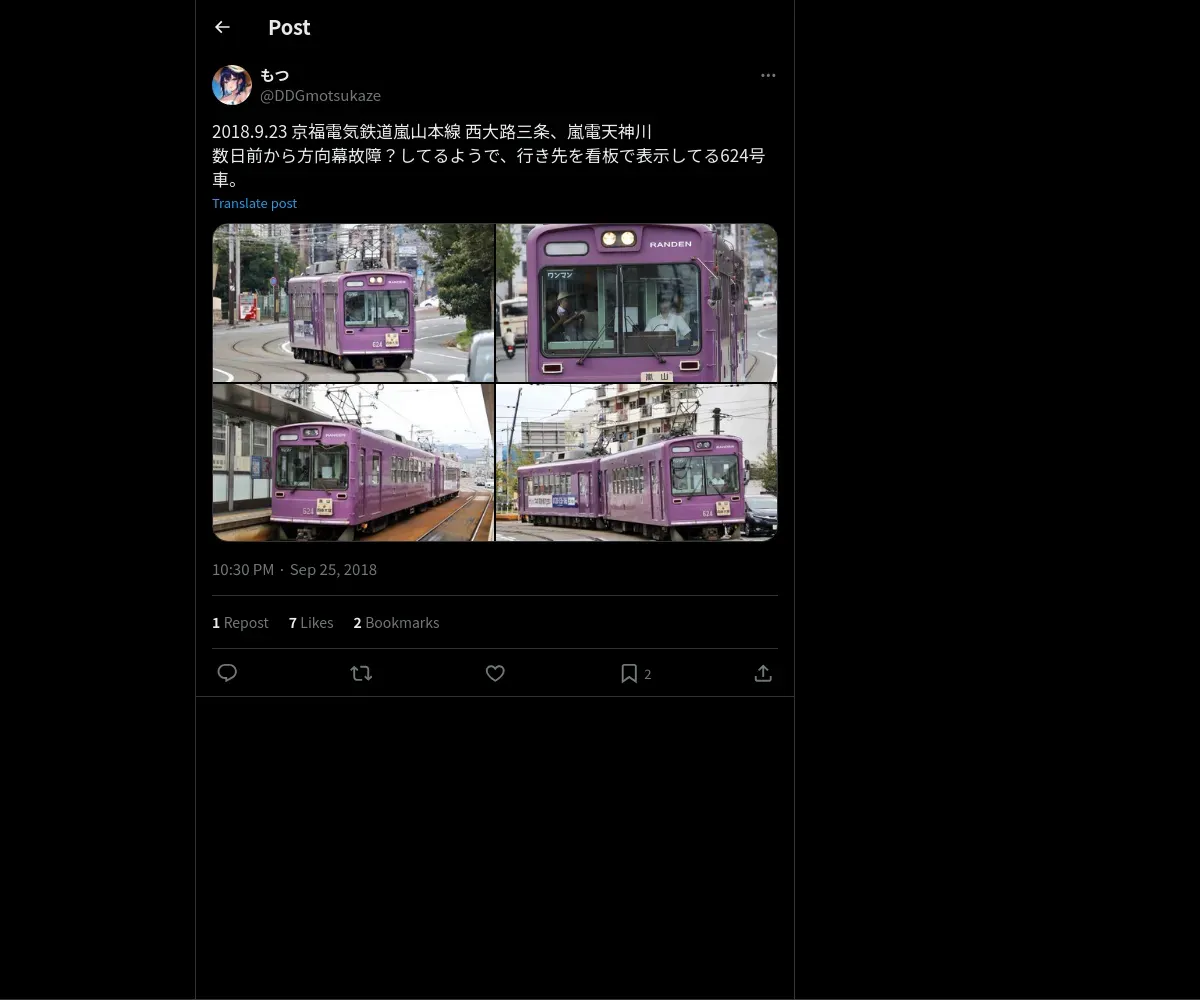
Task: Click the もつ display name
Action: [274, 75]
